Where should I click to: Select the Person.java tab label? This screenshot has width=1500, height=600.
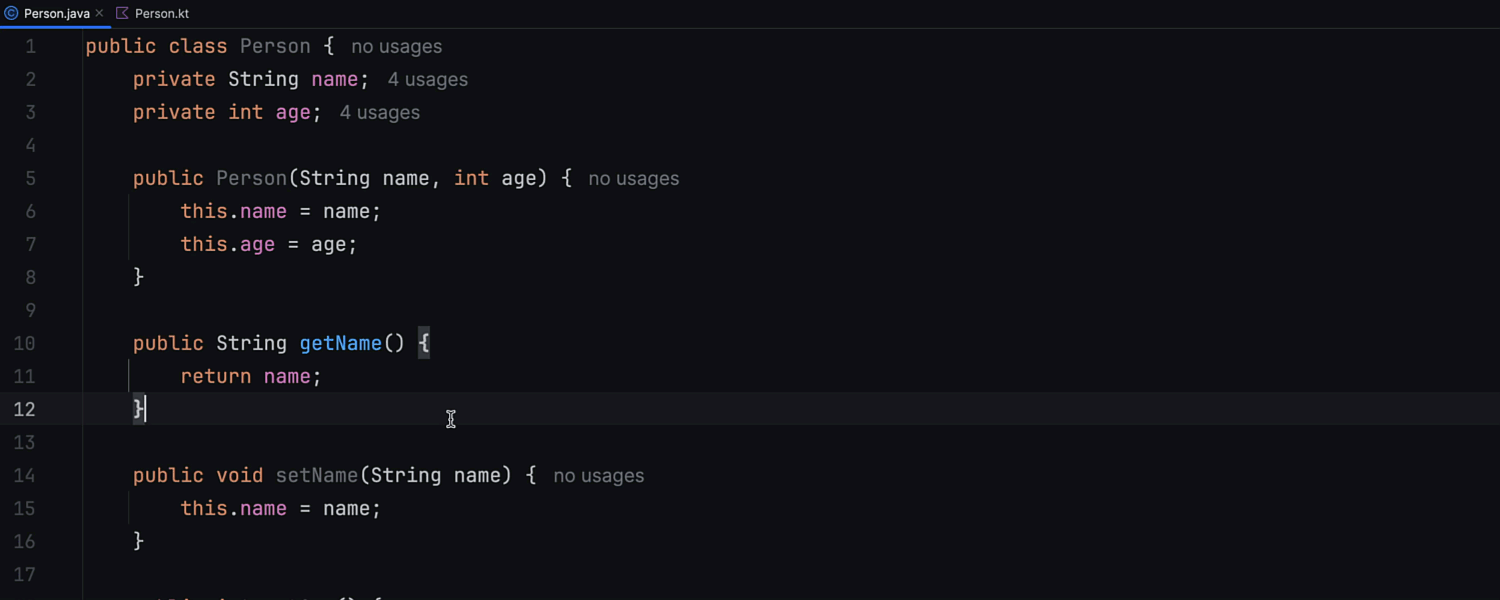click(57, 14)
